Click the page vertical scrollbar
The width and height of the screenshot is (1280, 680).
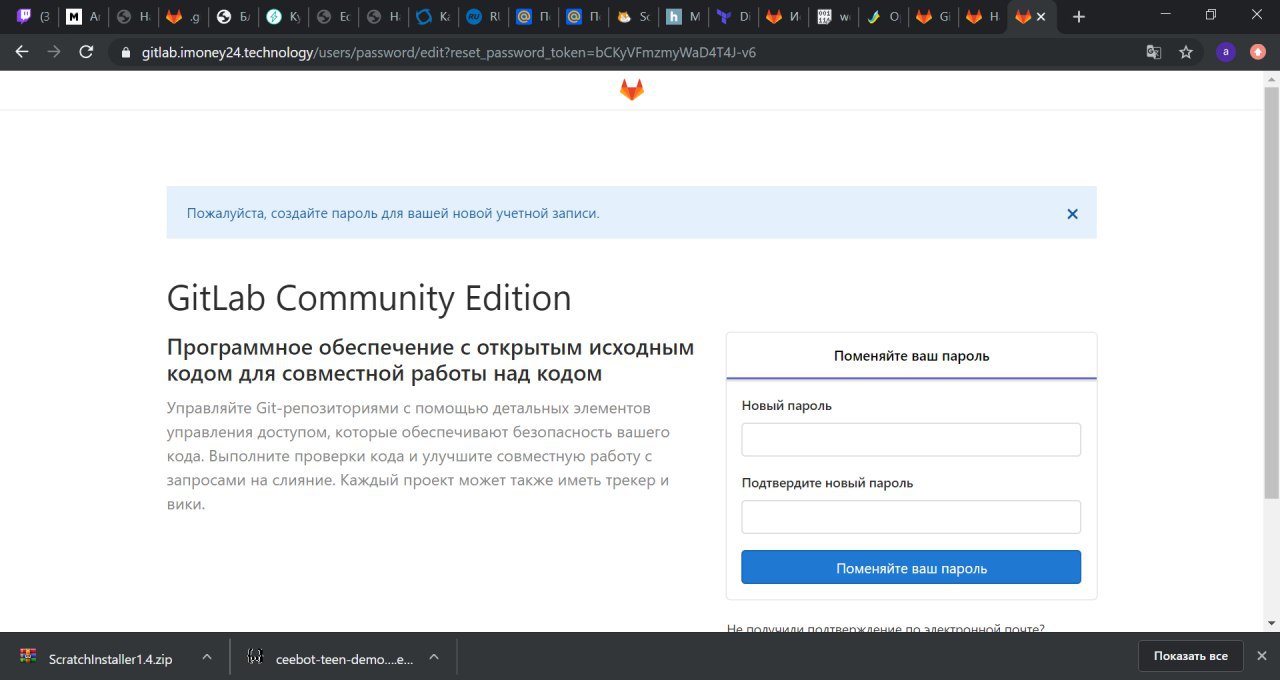pos(1272,292)
